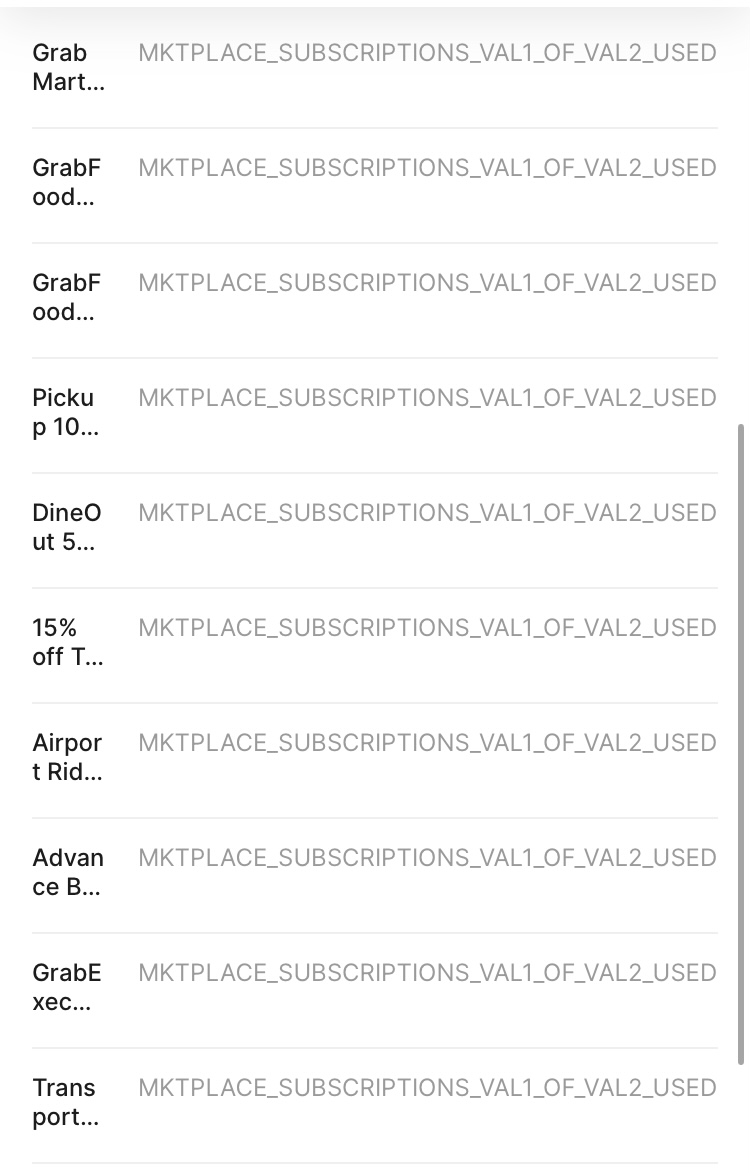Select the GrabExec subscription entry
The width and height of the screenshot is (750, 1173).
(67, 988)
